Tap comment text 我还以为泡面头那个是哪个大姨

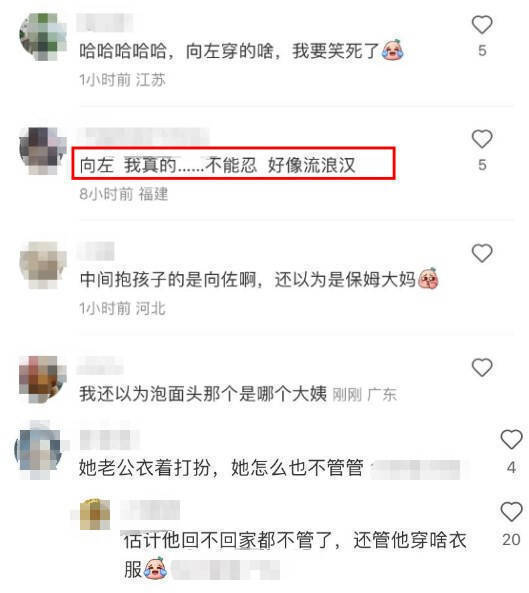click(x=203, y=394)
